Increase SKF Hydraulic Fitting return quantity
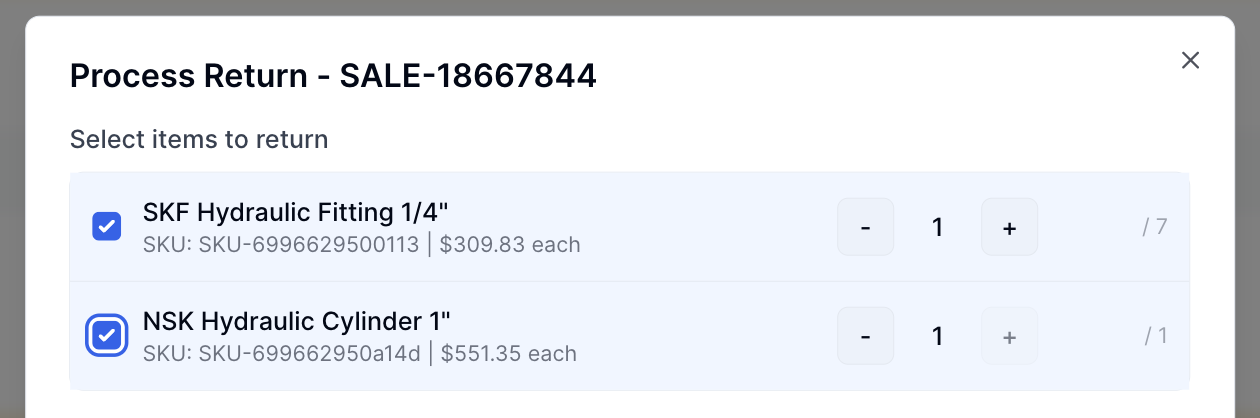The height and width of the screenshot is (418, 1260). point(1009,227)
